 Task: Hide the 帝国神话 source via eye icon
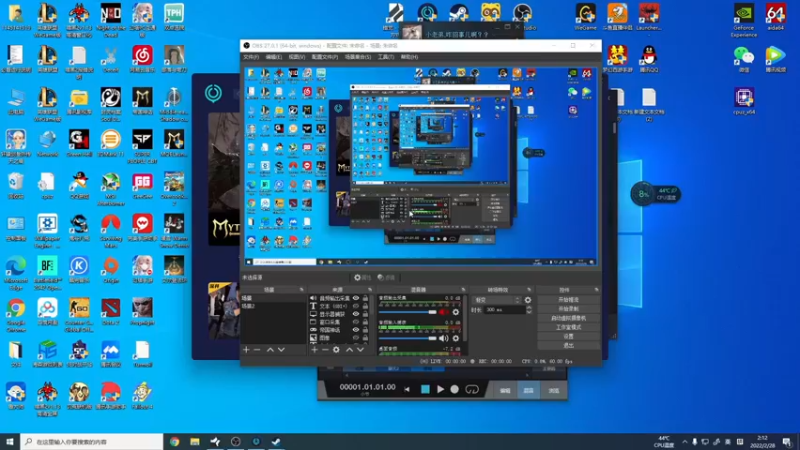[x=356, y=330]
